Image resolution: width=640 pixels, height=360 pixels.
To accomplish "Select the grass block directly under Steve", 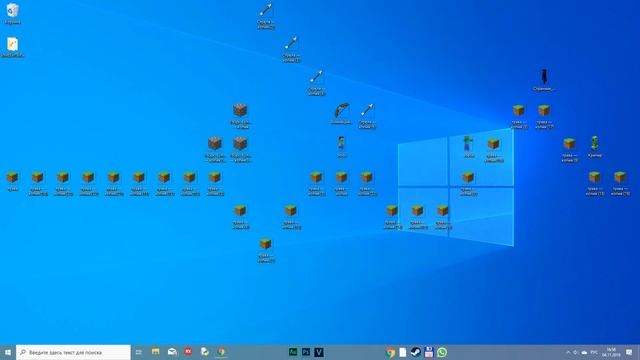I will coord(342,182).
